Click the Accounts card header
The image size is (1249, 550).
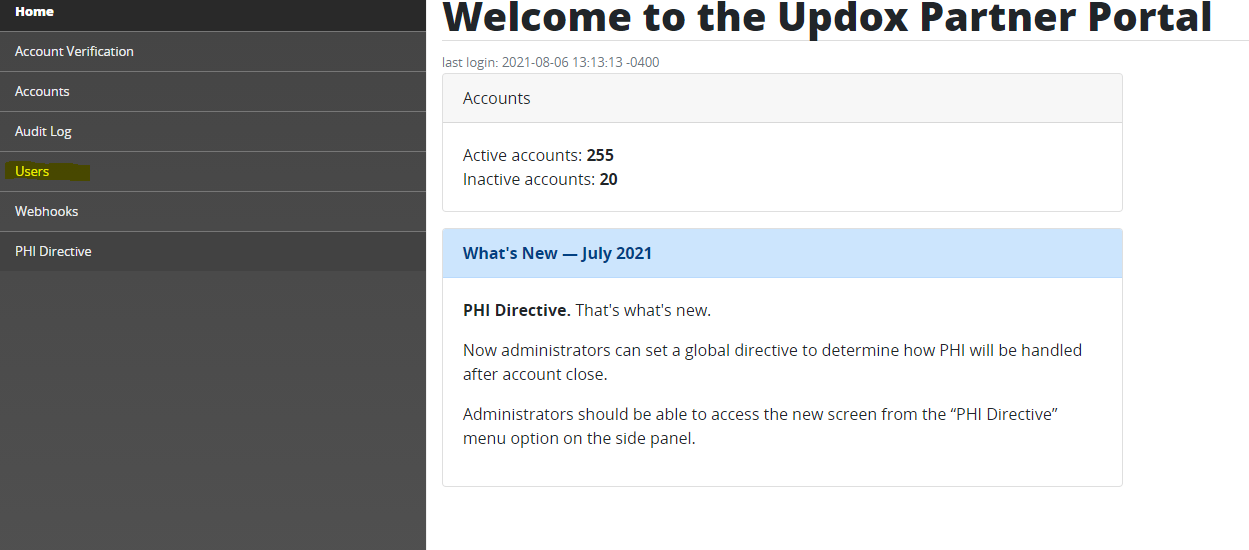pos(782,98)
